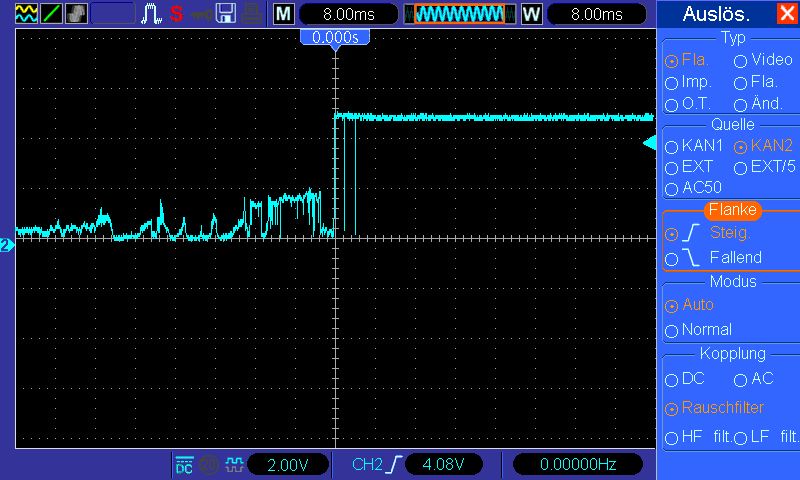Click the 2.00V volts-per-division value

(288, 465)
